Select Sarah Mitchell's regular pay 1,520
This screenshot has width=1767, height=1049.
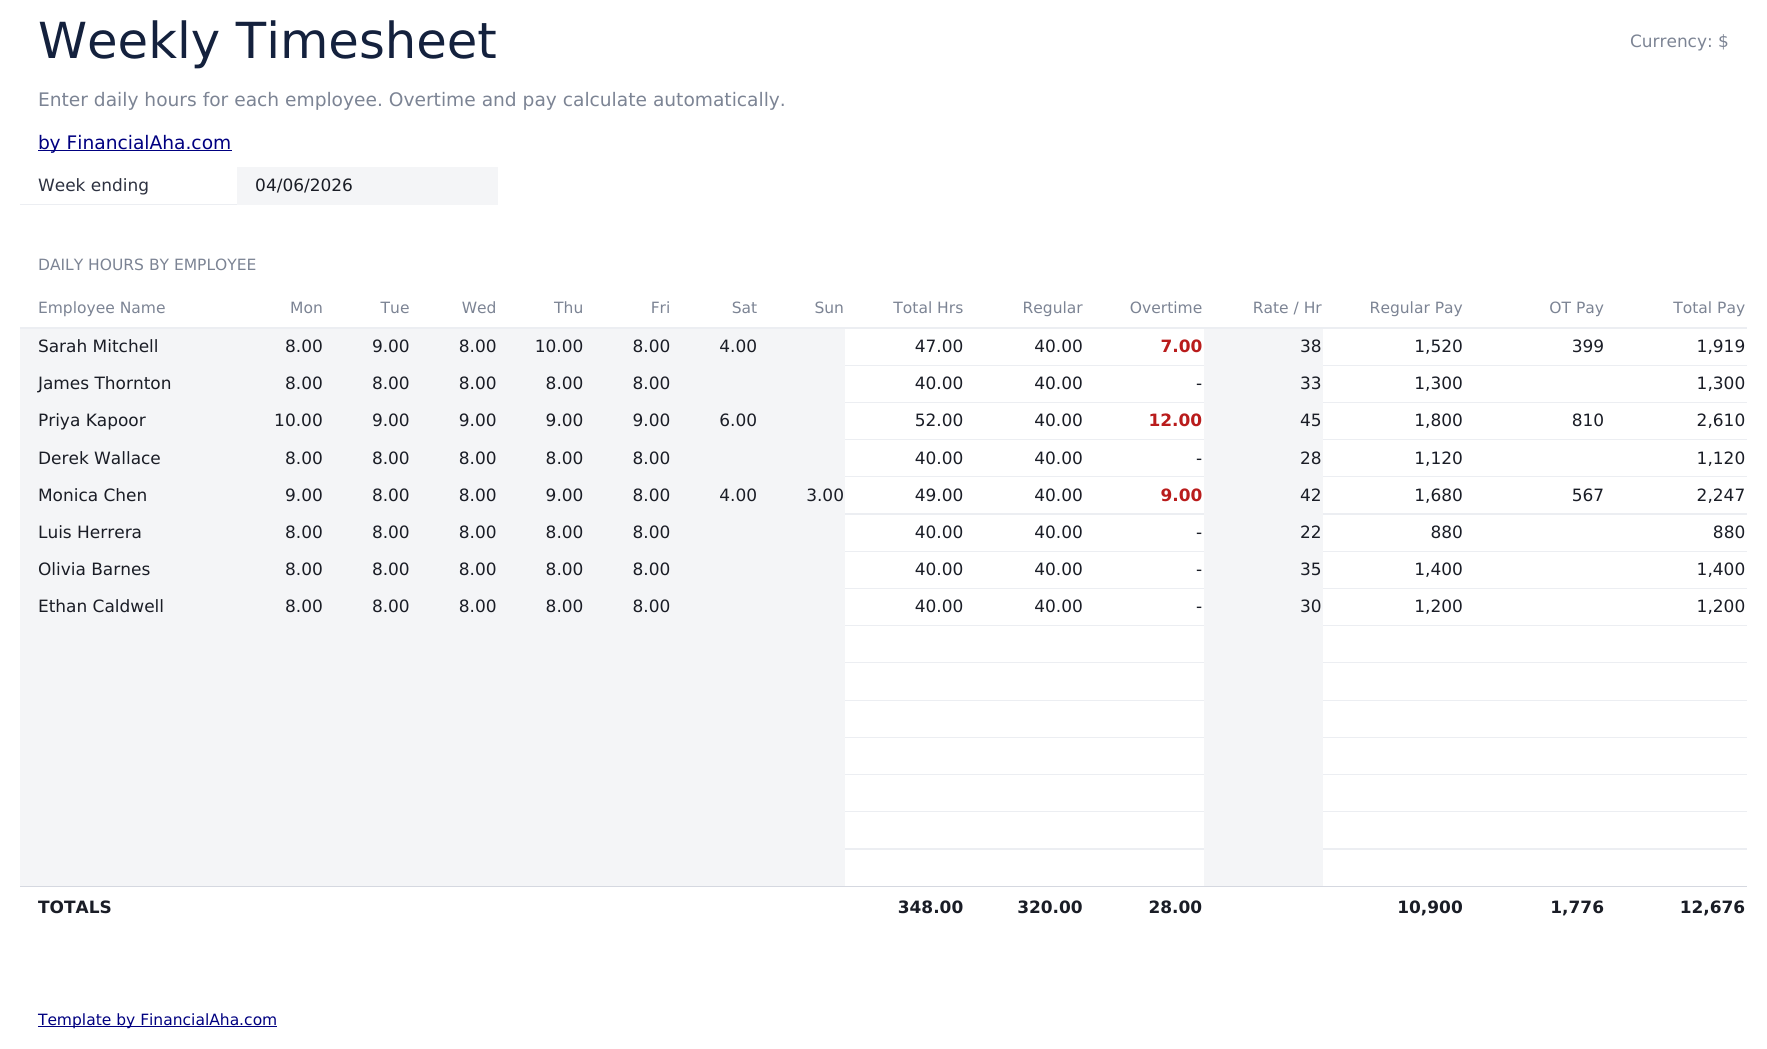click(1438, 346)
